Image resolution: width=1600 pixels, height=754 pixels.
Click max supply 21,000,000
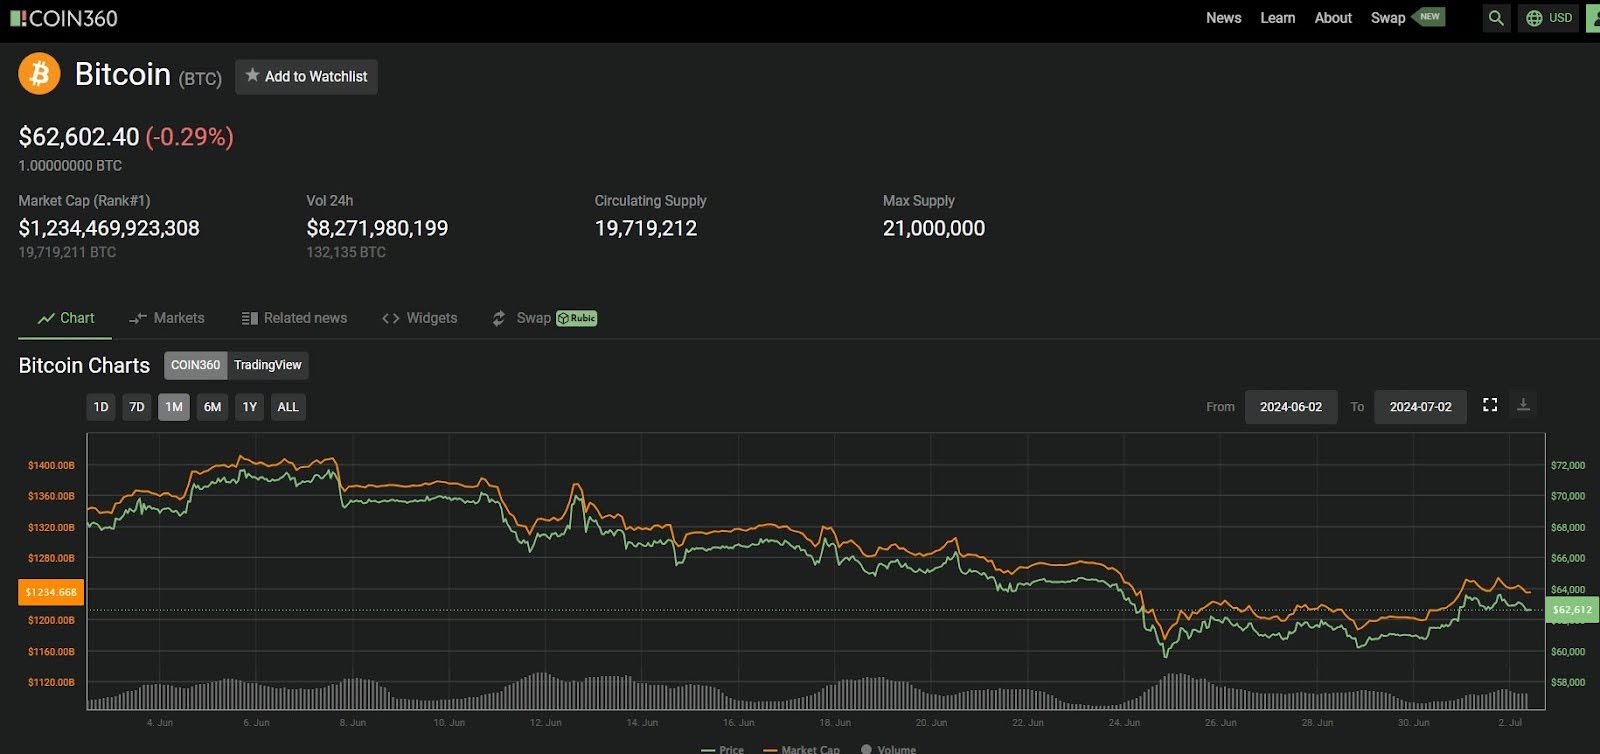(934, 228)
